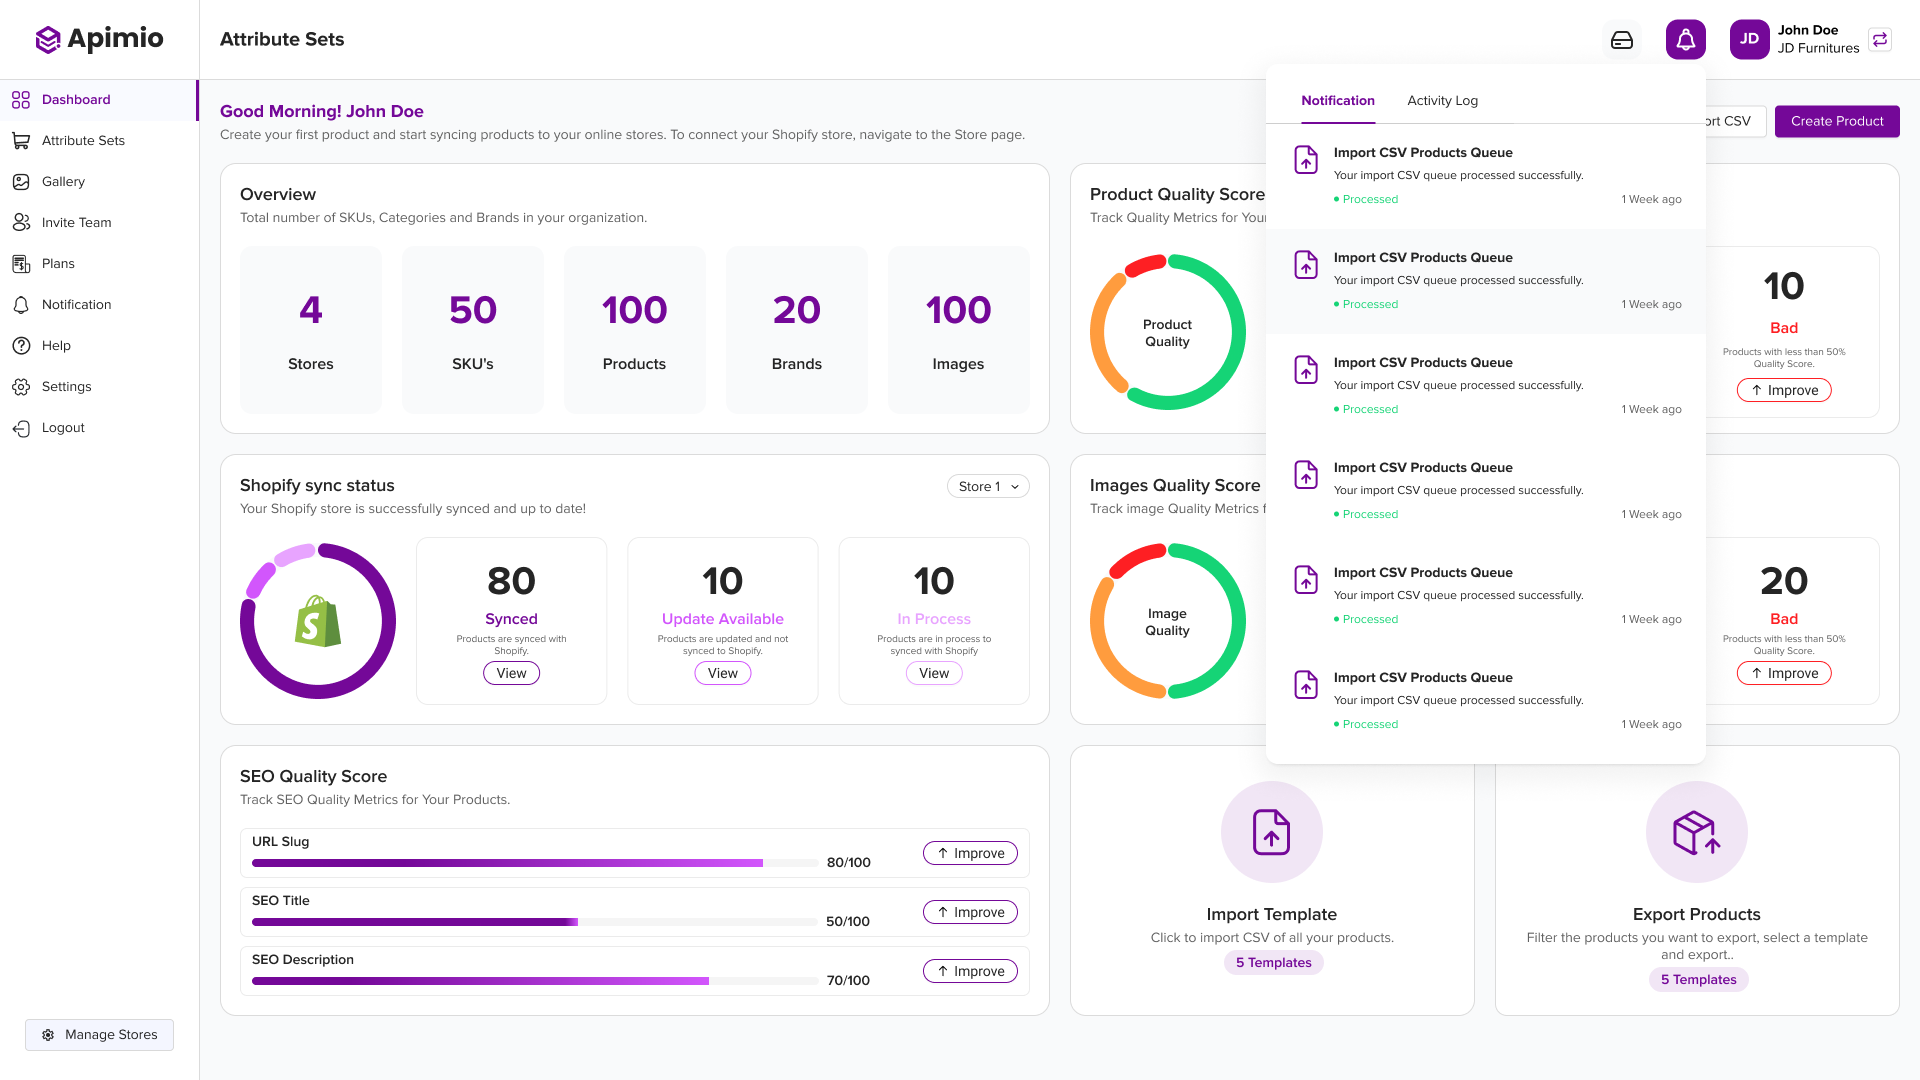The width and height of the screenshot is (1920, 1080).
Task: Click the Import Template file upload icon
Action: pos(1272,832)
